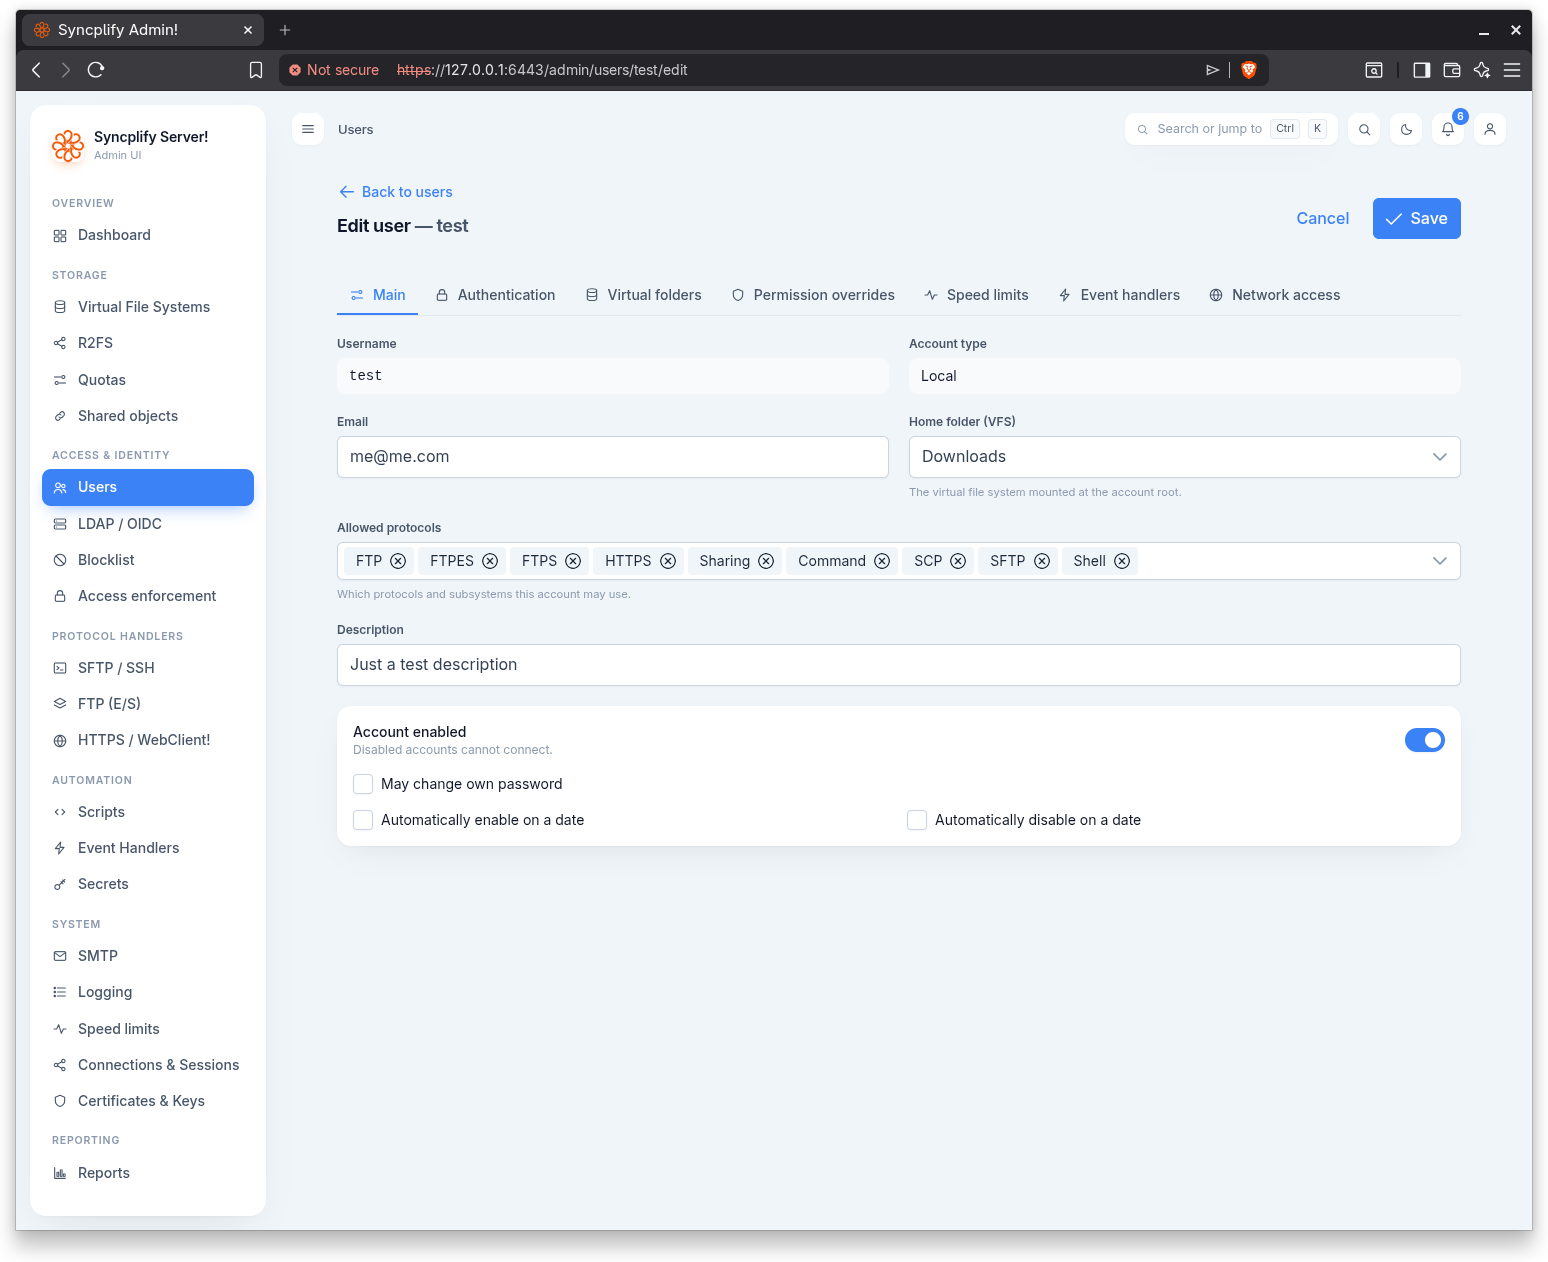Open the user profile icon
The height and width of the screenshot is (1262, 1548).
coord(1490,129)
